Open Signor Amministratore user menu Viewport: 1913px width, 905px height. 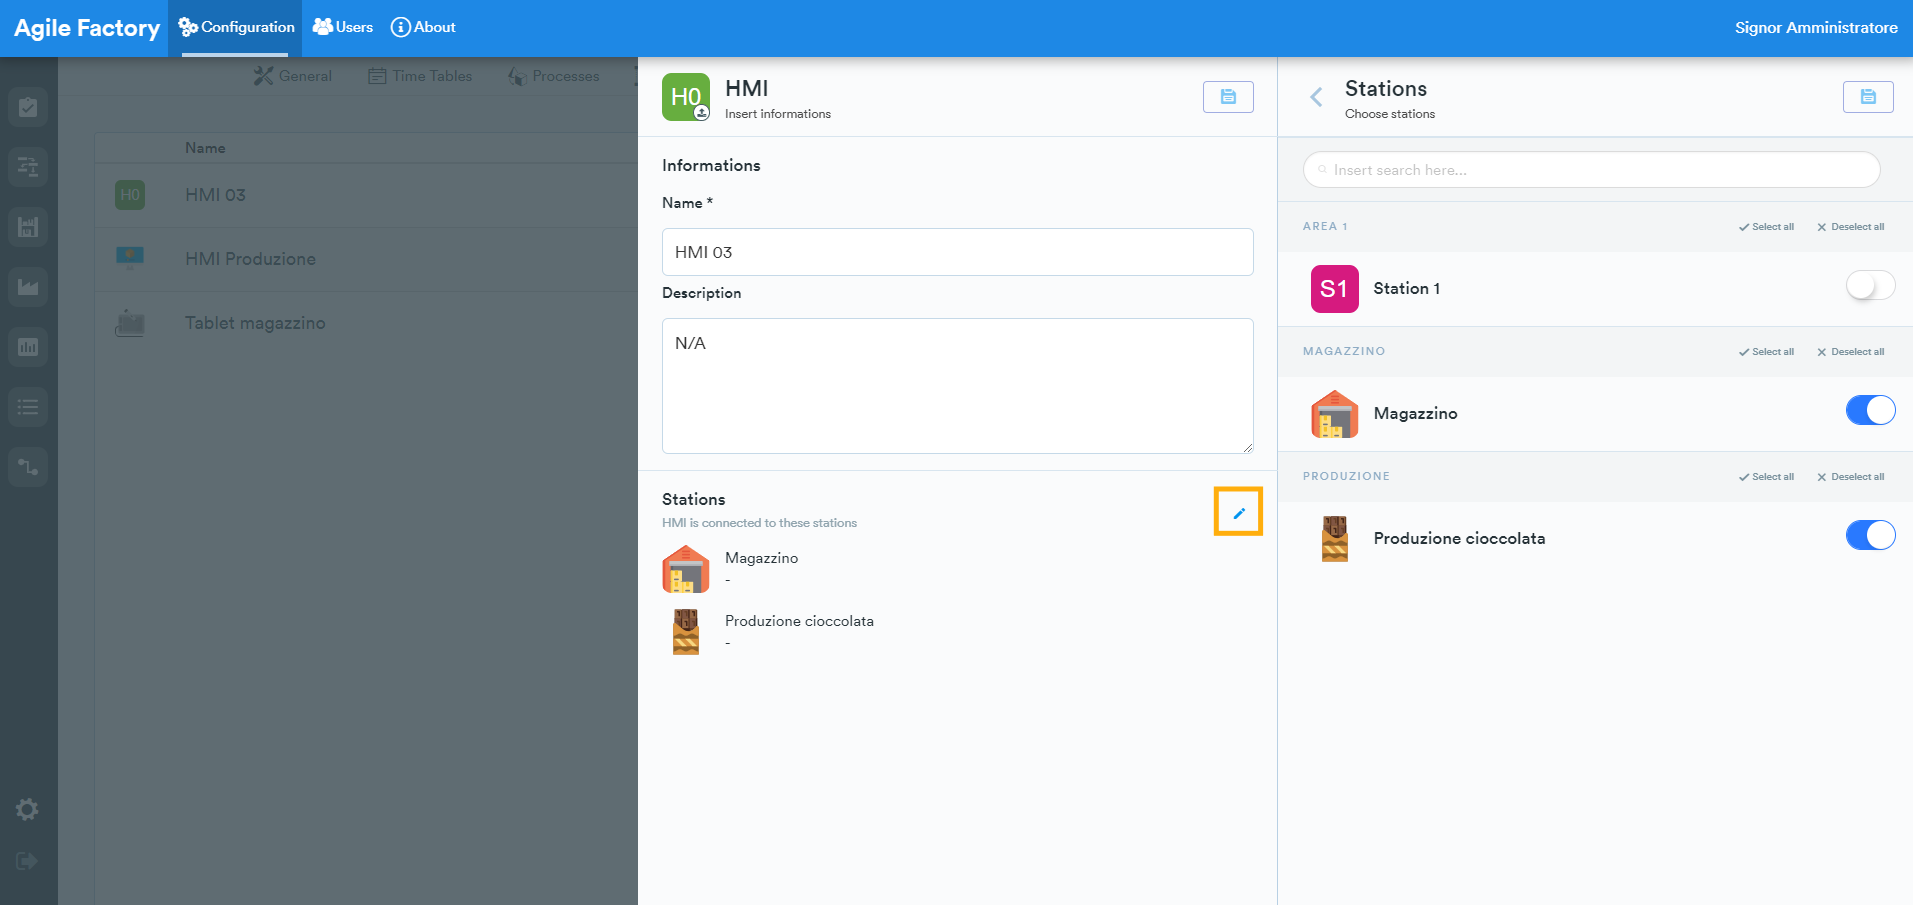pyautogui.click(x=1816, y=28)
